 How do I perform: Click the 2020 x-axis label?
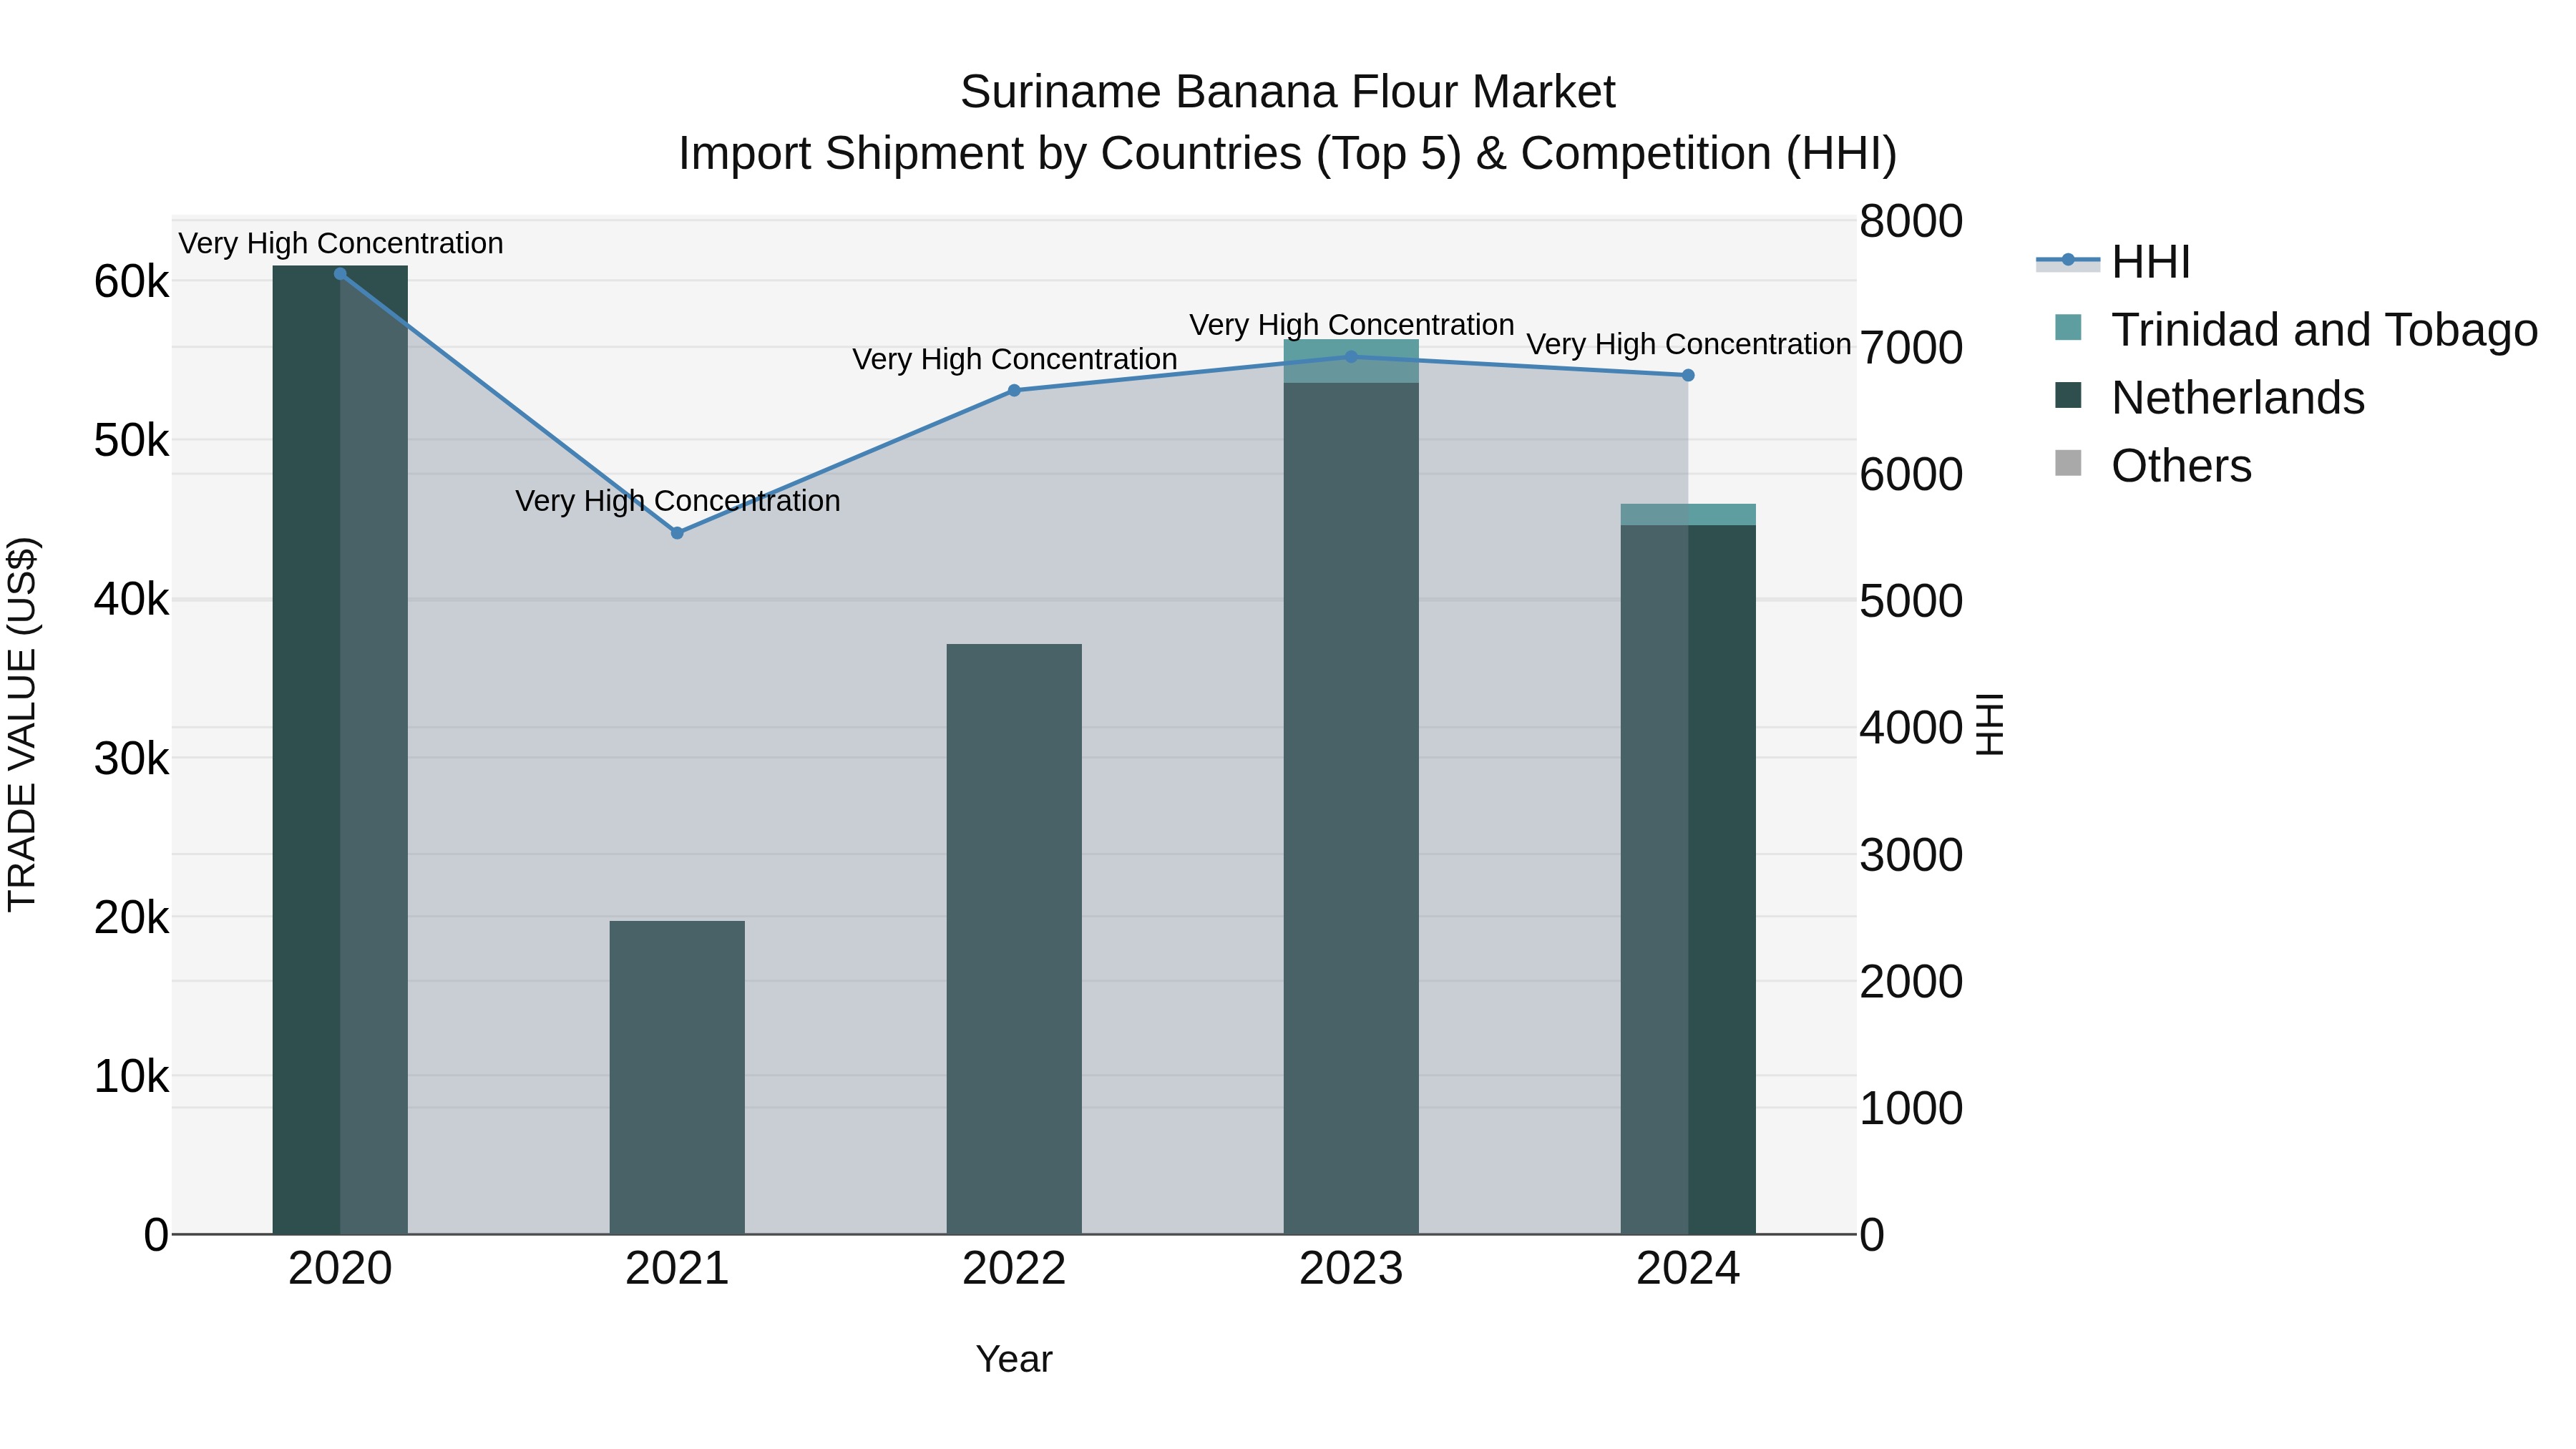coord(340,1269)
